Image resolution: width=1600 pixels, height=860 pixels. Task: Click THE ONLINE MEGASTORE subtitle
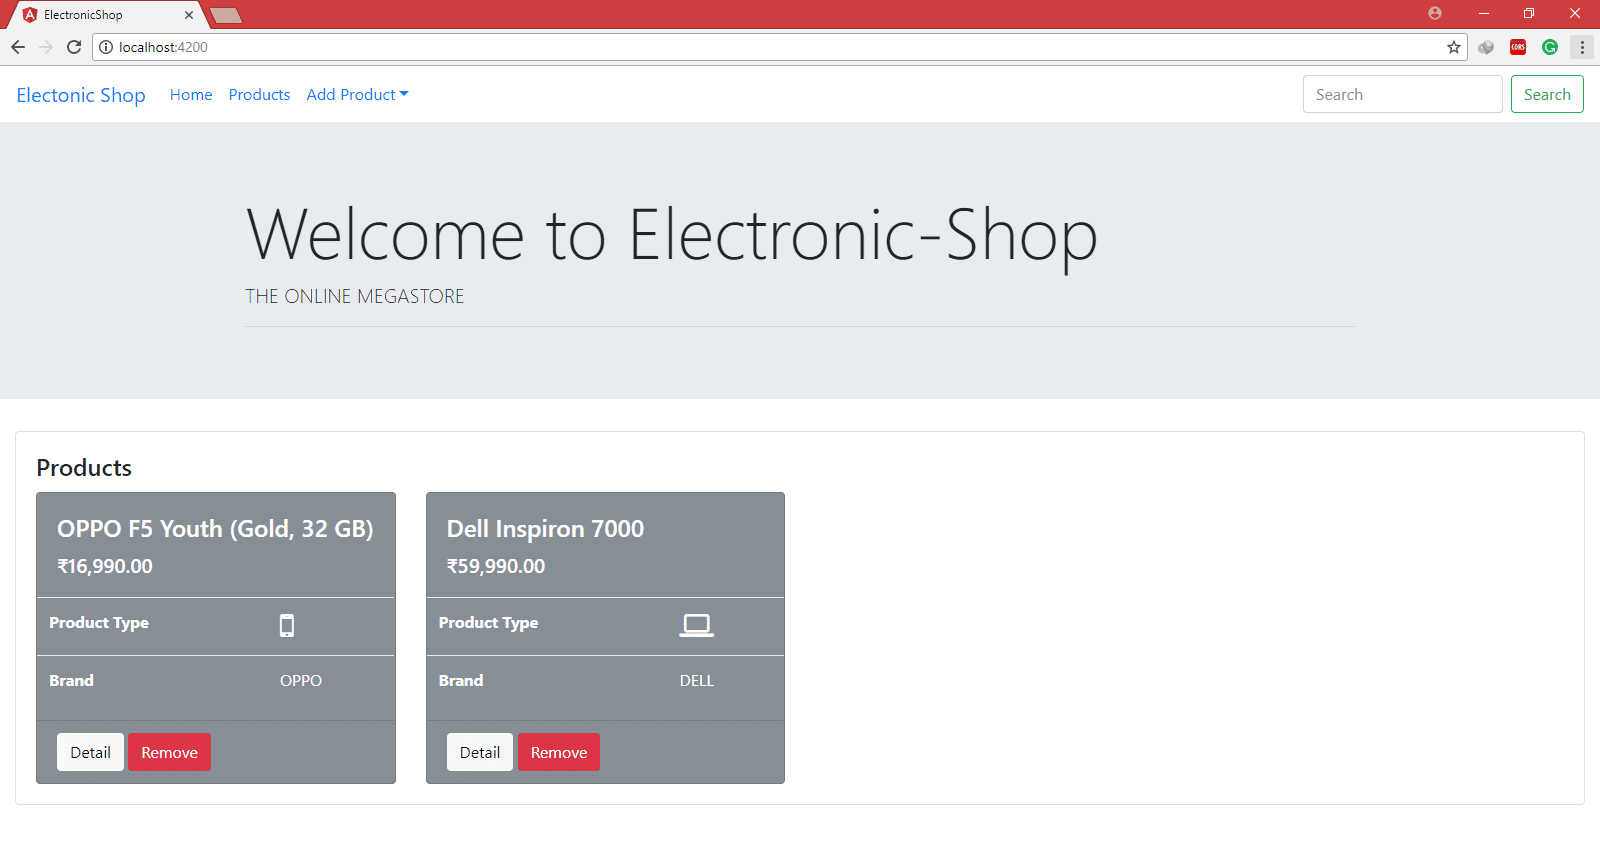click(355, 296)
